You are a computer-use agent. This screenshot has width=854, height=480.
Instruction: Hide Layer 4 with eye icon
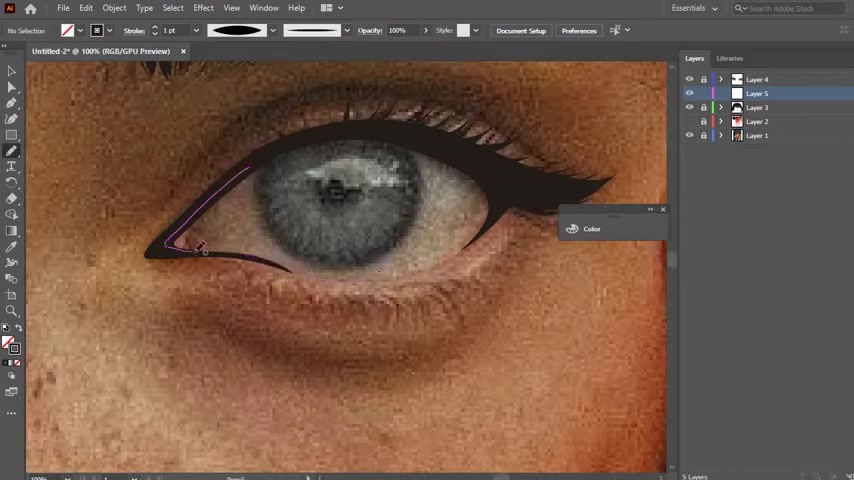690,80
